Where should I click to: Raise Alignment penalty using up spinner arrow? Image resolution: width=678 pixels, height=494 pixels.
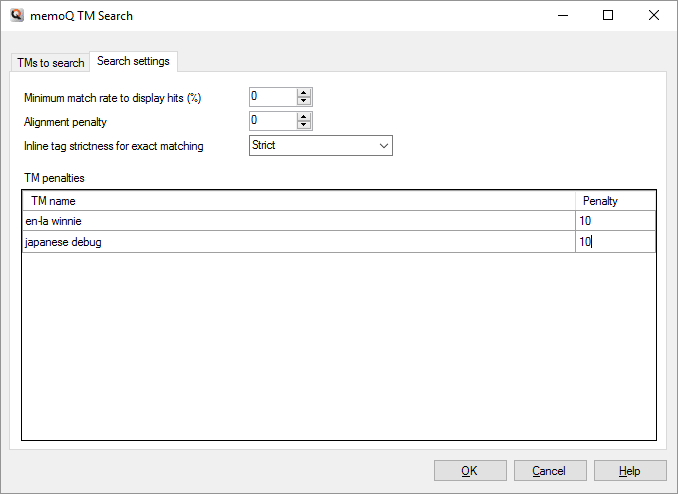305,116
